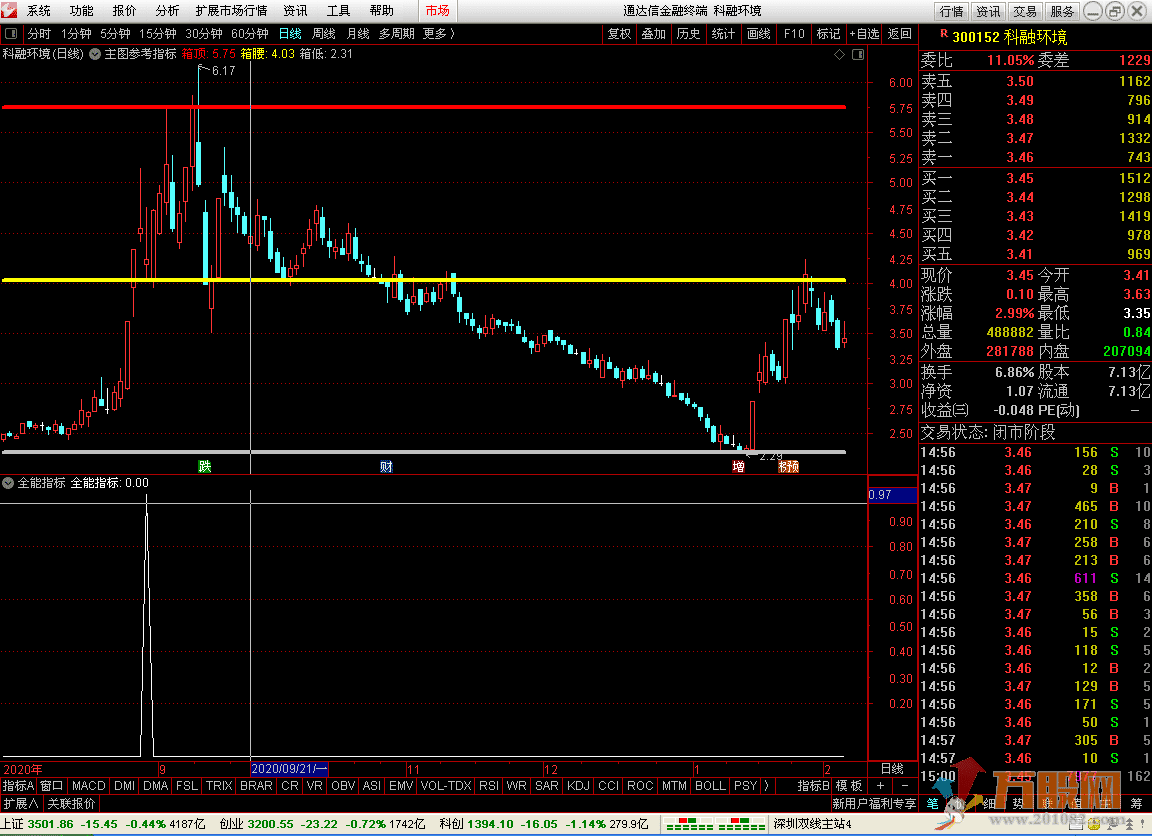Click the 返回 back button
The width and height of the screenshot is (1152, 836).
pyautogui.click(x=899, y=34)
